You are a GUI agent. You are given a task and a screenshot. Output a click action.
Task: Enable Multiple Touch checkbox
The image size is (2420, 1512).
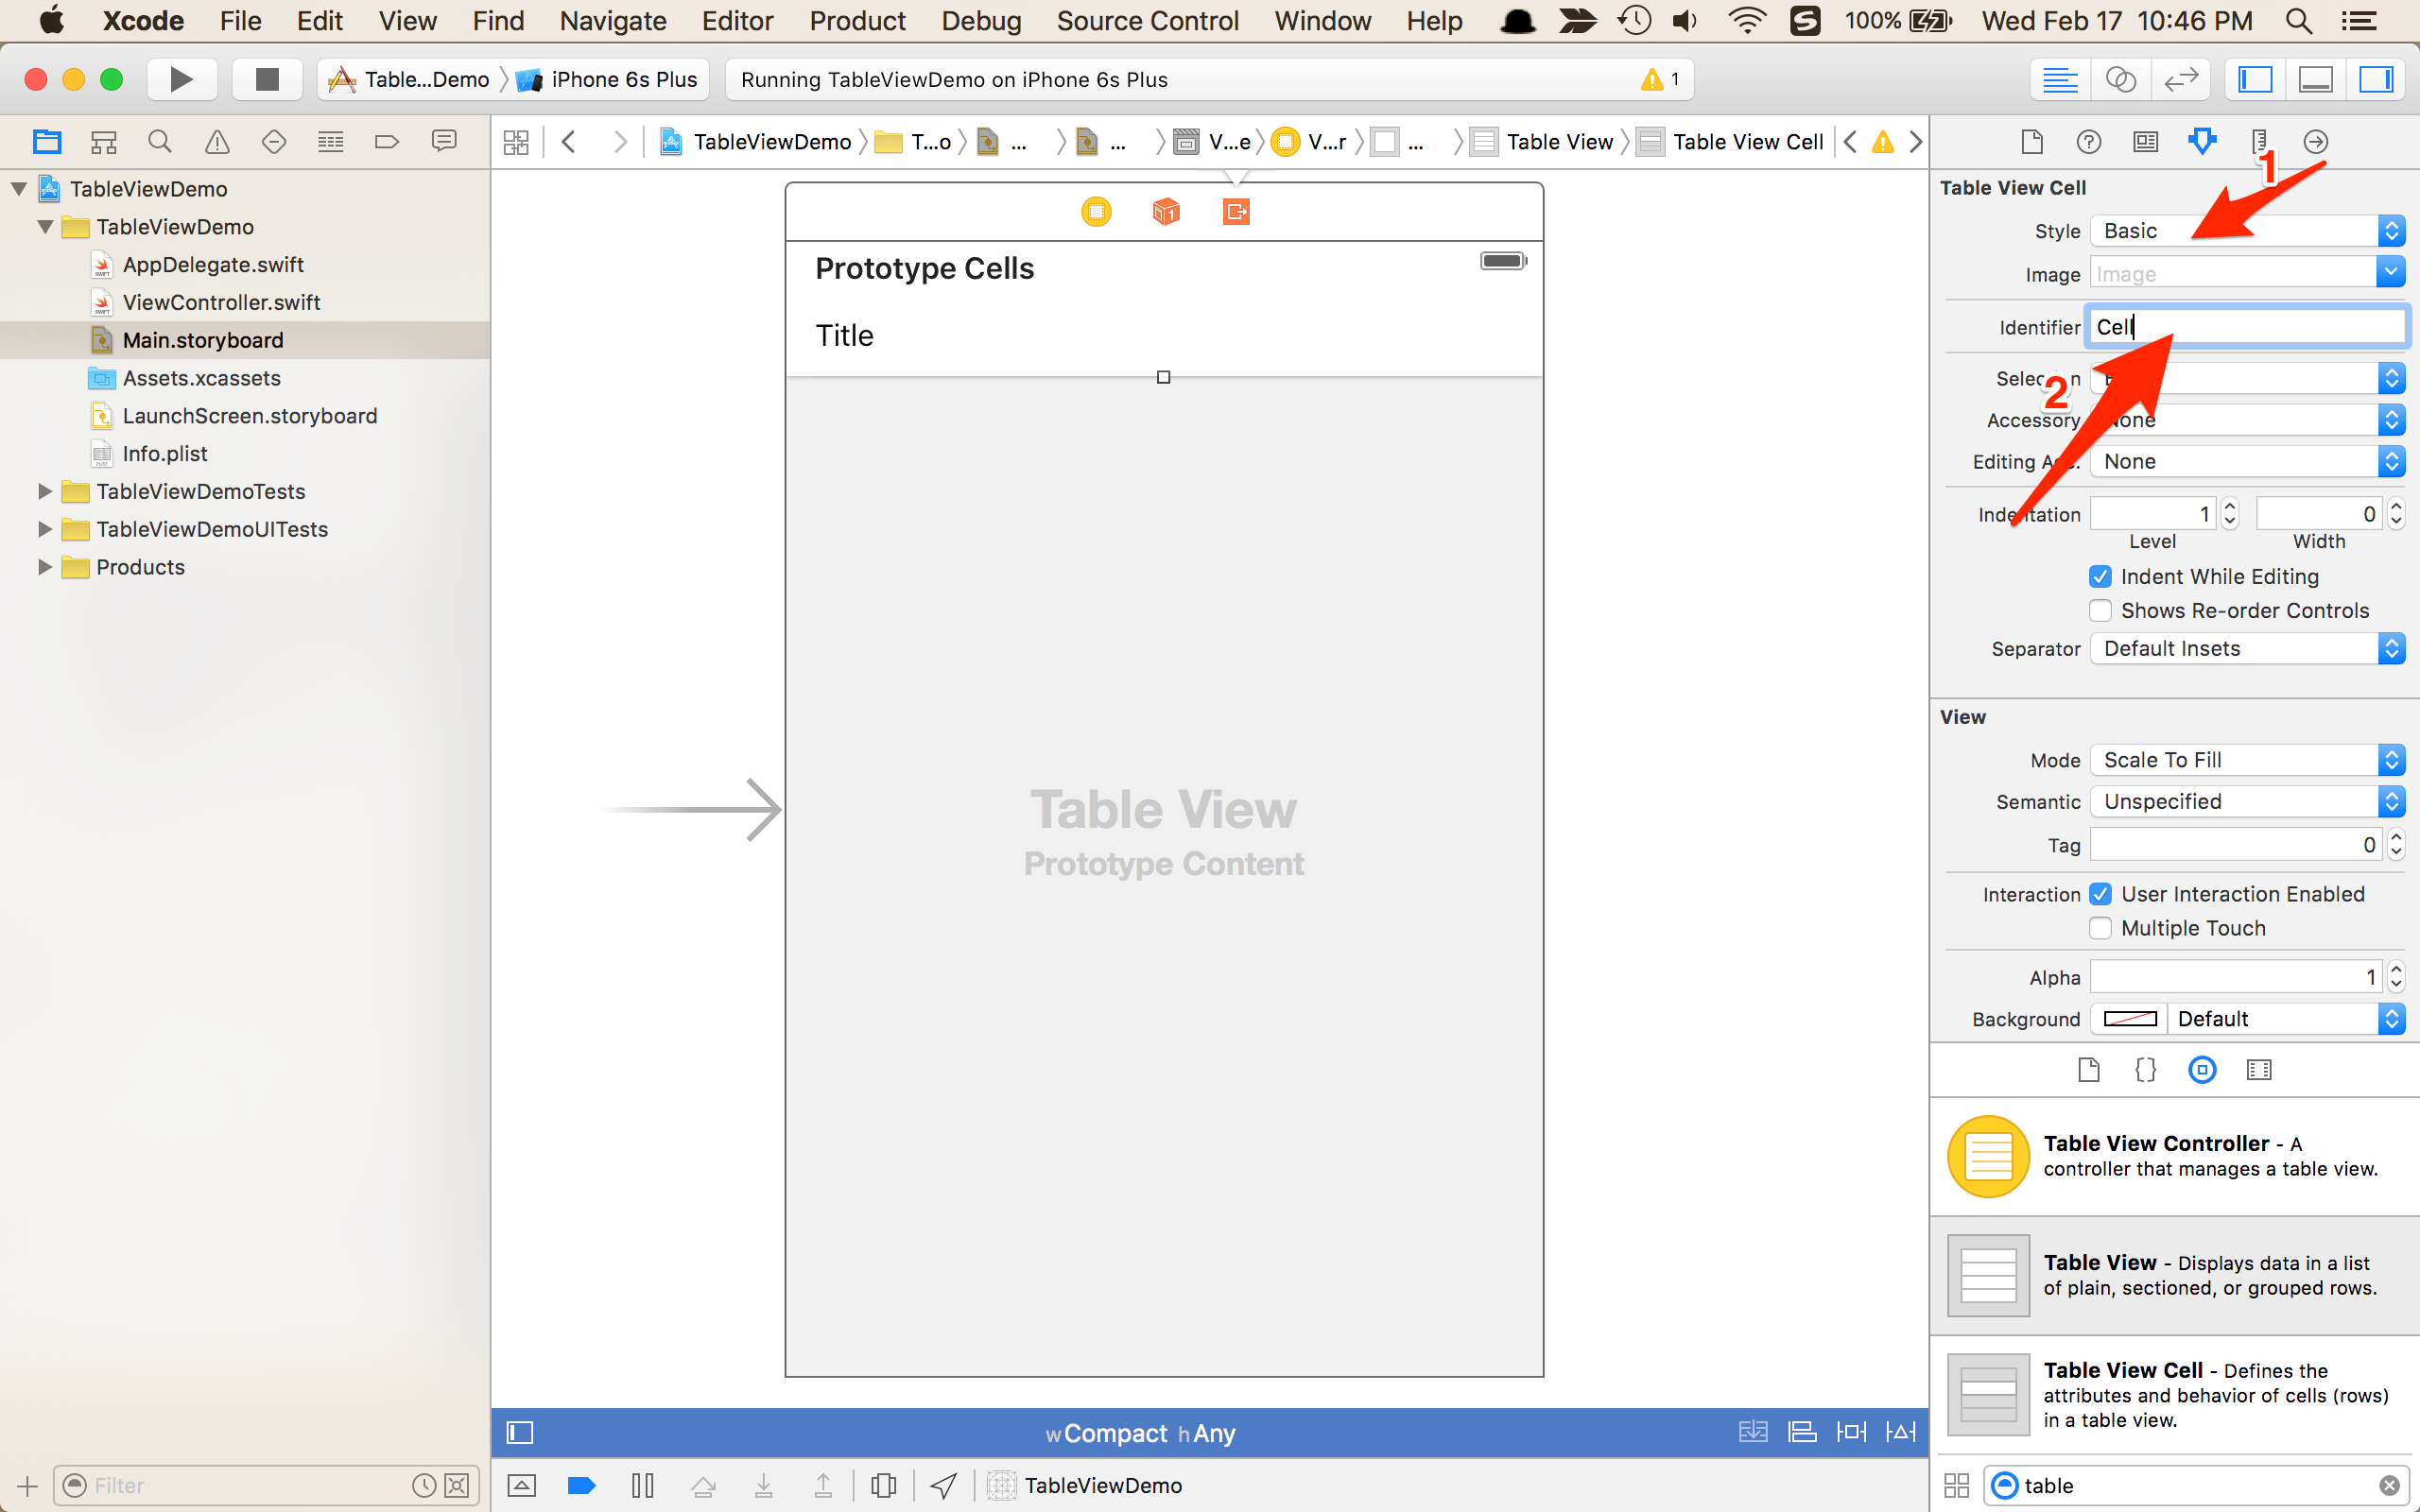[2100, 928]
